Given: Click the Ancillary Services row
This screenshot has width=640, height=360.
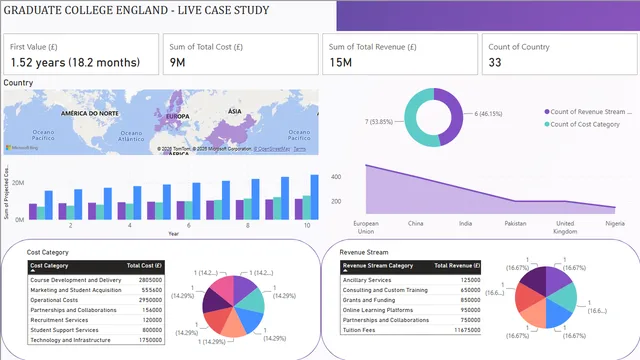Looking at the screenshot, I should coord(411,280).
